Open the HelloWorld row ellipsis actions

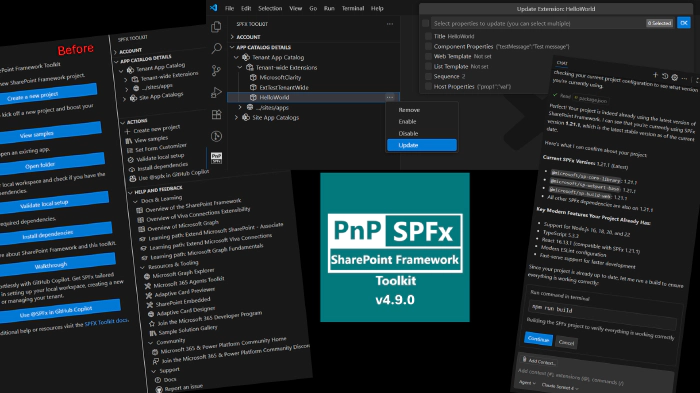pyautogui.click(x=390, y=97)
